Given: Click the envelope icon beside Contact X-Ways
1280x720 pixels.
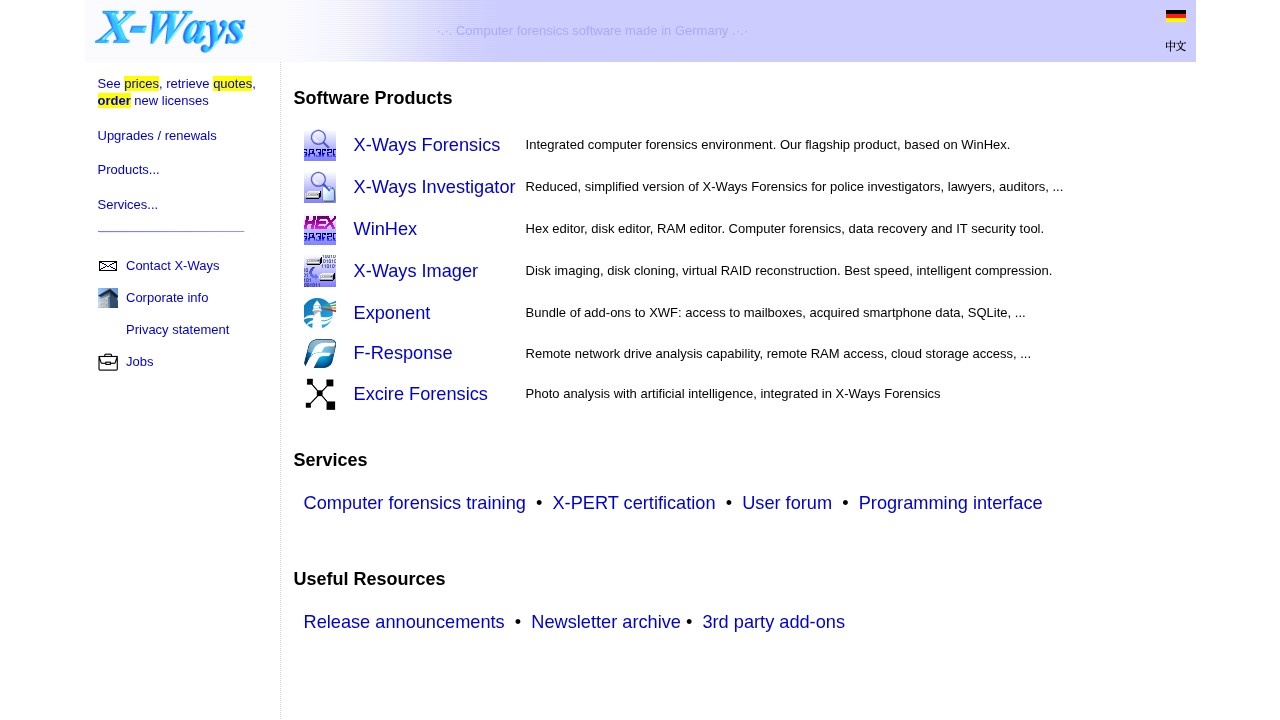Looking at the screenshot, I should pos(108,266).
